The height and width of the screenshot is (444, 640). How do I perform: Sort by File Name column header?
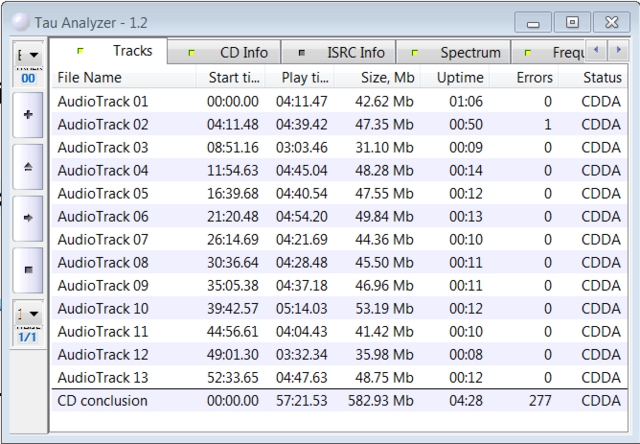coord(90,77)
